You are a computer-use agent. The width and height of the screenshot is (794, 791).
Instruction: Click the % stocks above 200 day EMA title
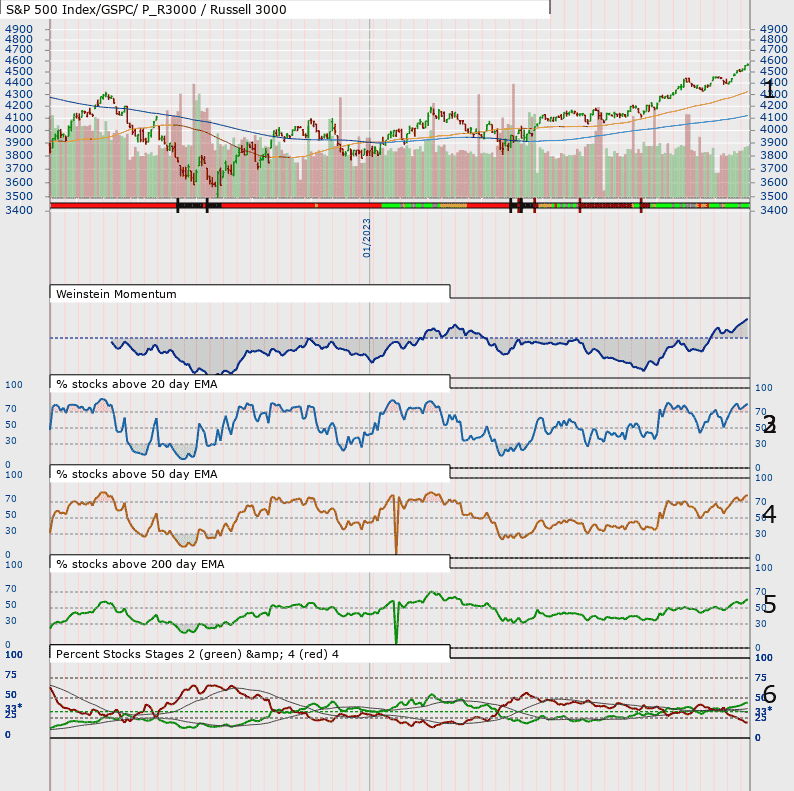(x=140, y=564)
